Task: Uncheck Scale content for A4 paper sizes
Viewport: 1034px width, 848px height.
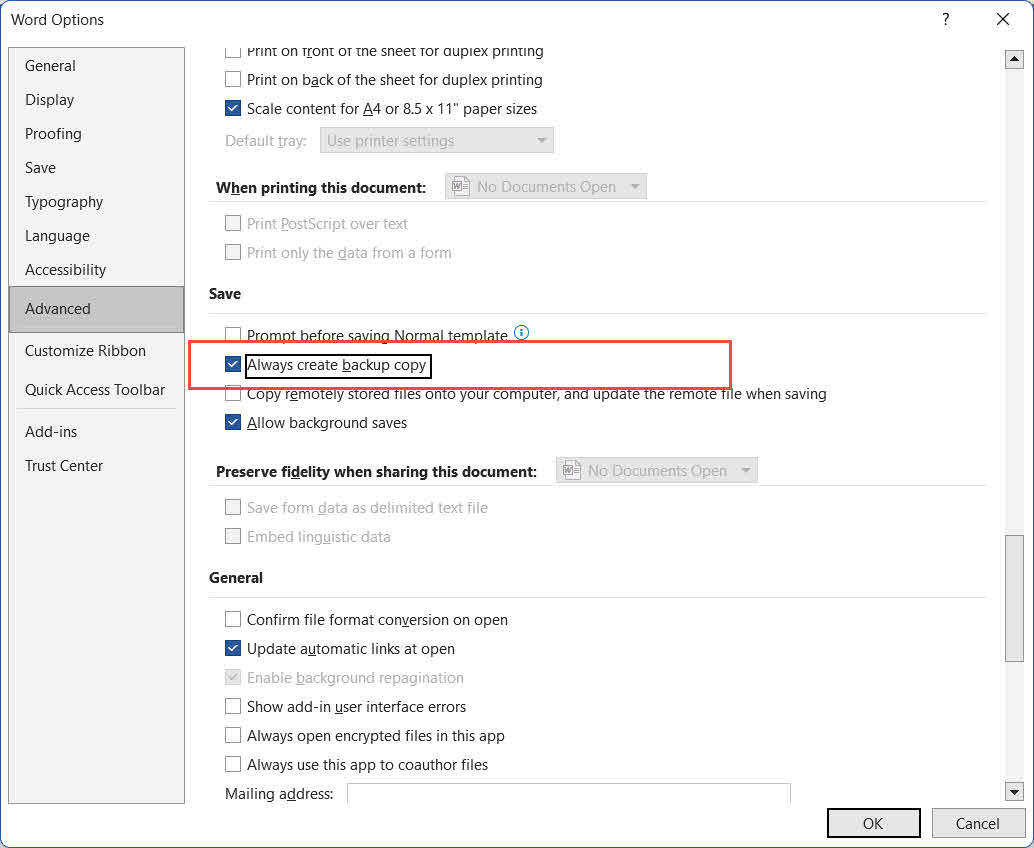Action: (x=233, y=109)
